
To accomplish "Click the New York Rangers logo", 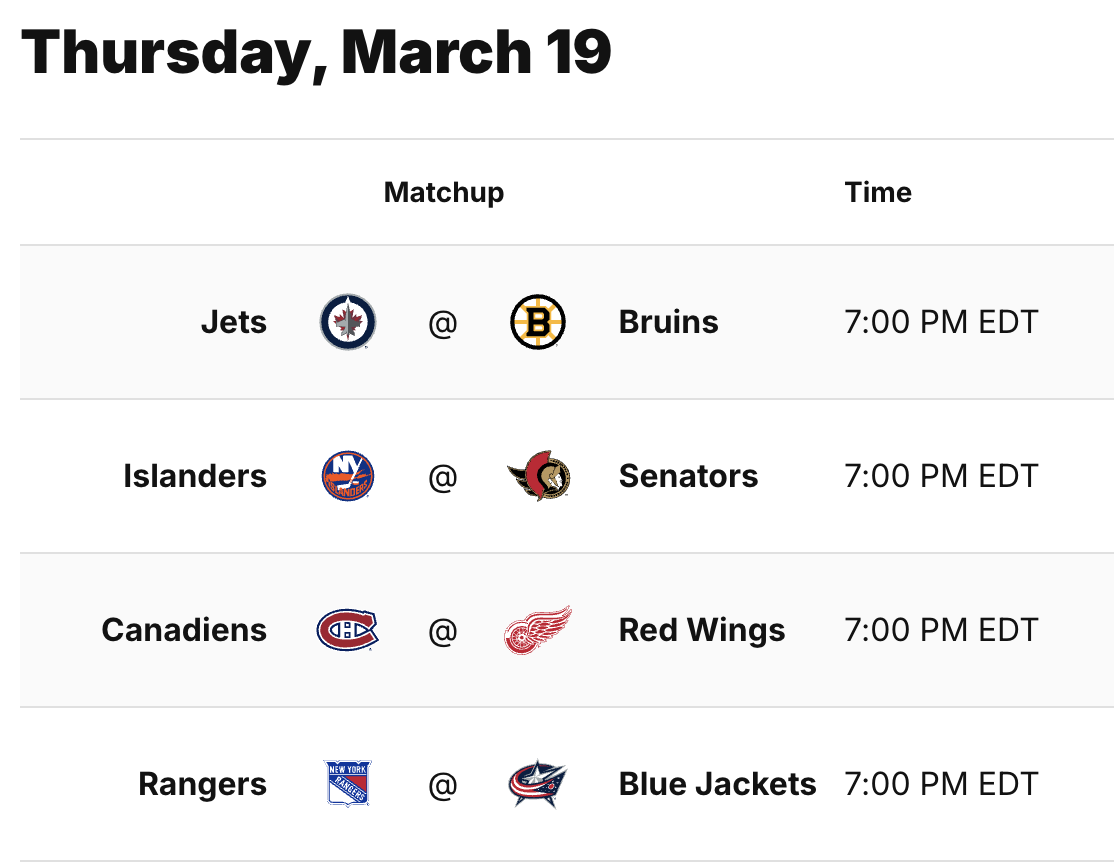I will [347, 784].
